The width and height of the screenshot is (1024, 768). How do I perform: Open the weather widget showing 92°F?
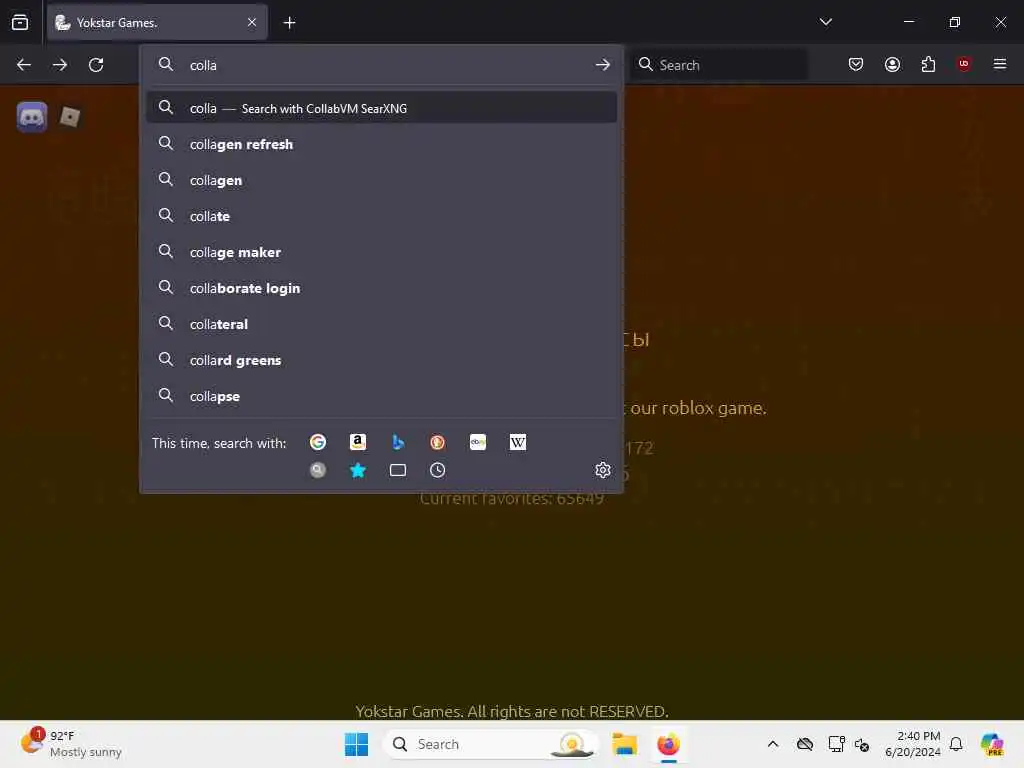click(71, 744)
